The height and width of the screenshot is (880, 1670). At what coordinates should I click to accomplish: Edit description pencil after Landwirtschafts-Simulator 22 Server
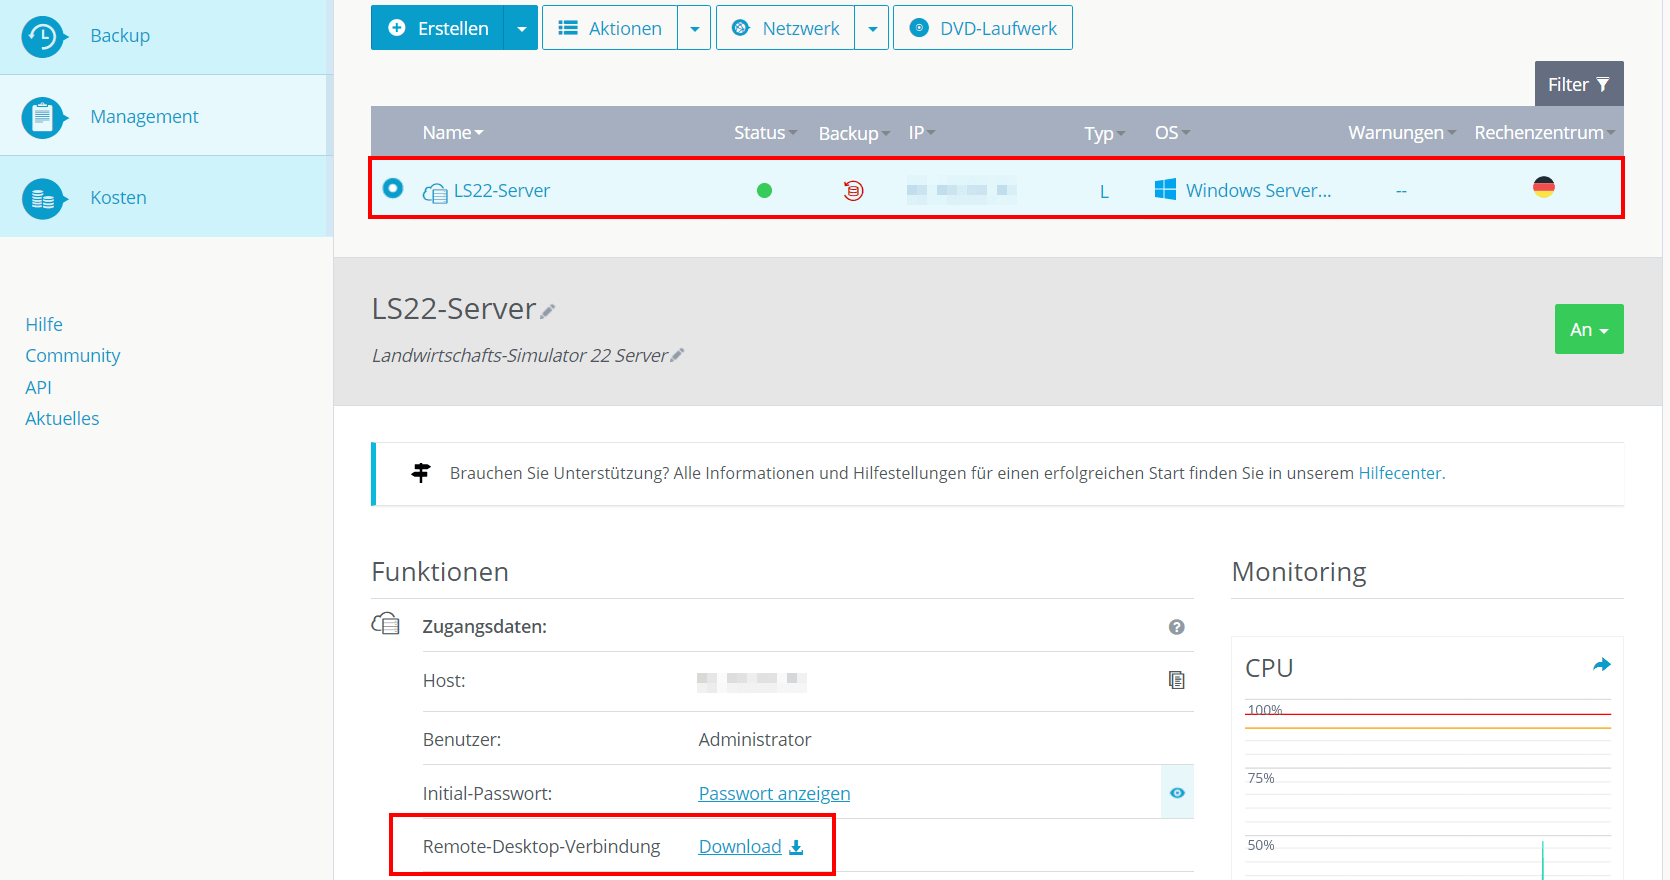pos(677,355)
